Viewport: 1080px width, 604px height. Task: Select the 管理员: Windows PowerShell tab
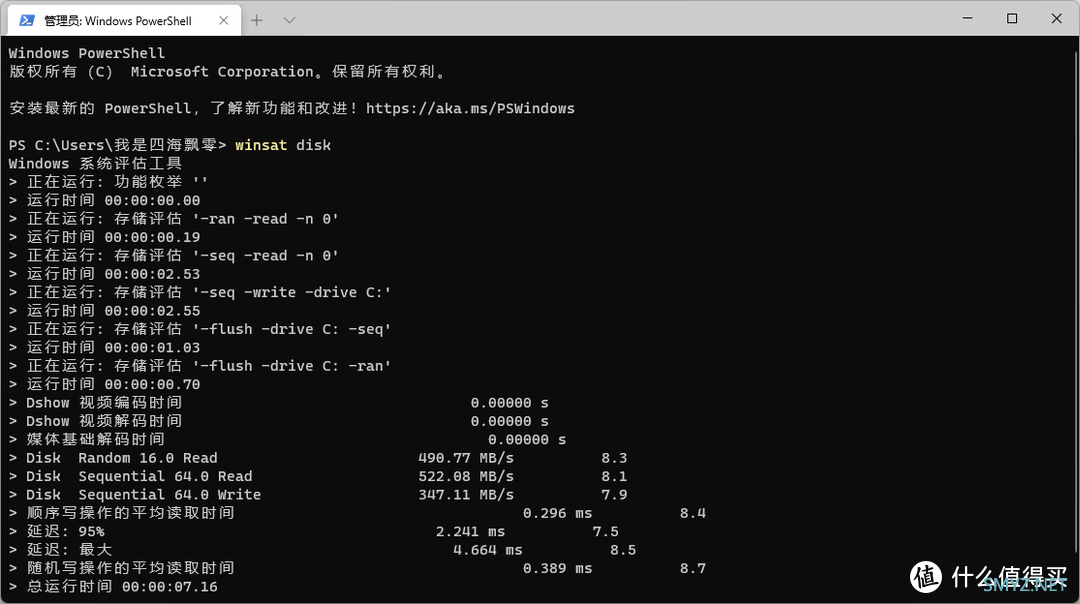124,21
